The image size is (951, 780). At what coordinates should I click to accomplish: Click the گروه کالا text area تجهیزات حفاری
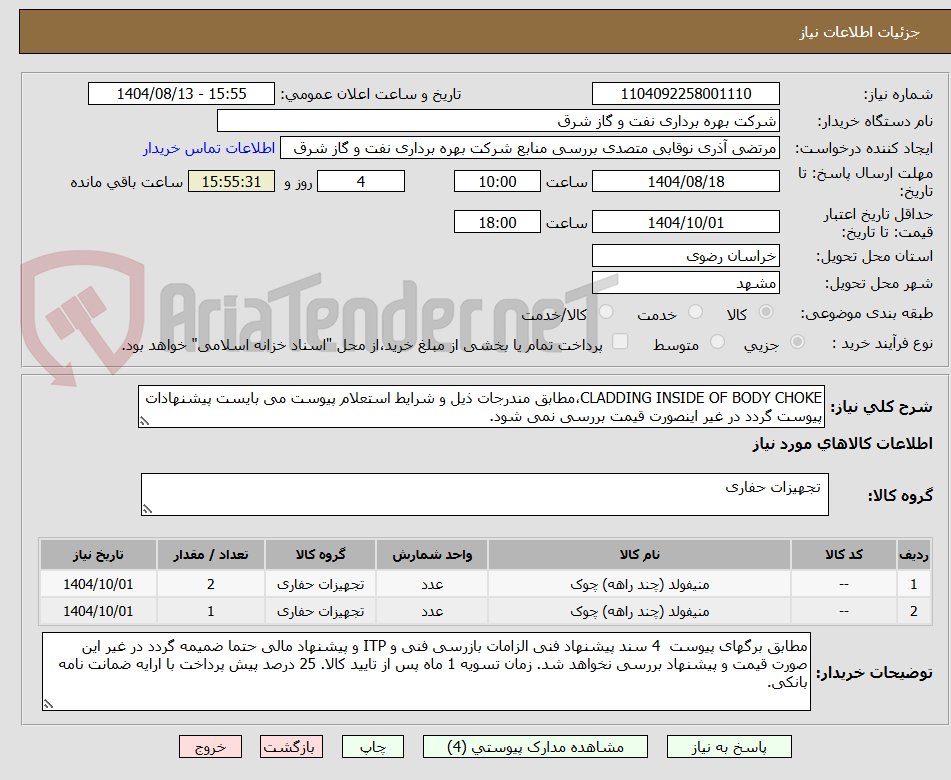(x=485, y=494)
